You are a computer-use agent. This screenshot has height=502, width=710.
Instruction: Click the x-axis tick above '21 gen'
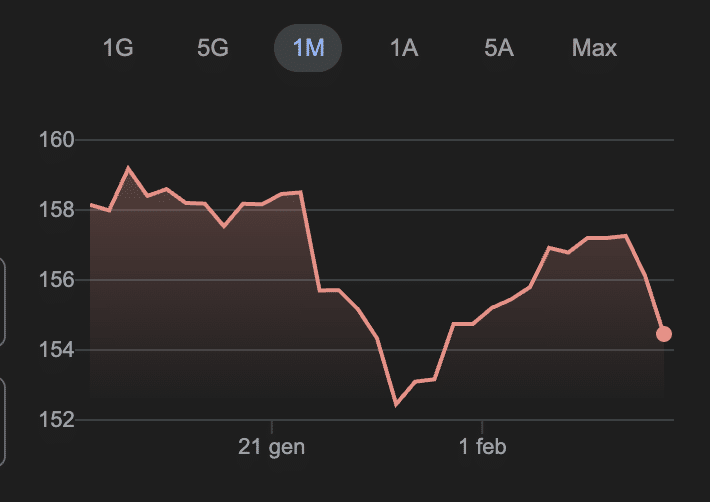click(272, 426)
